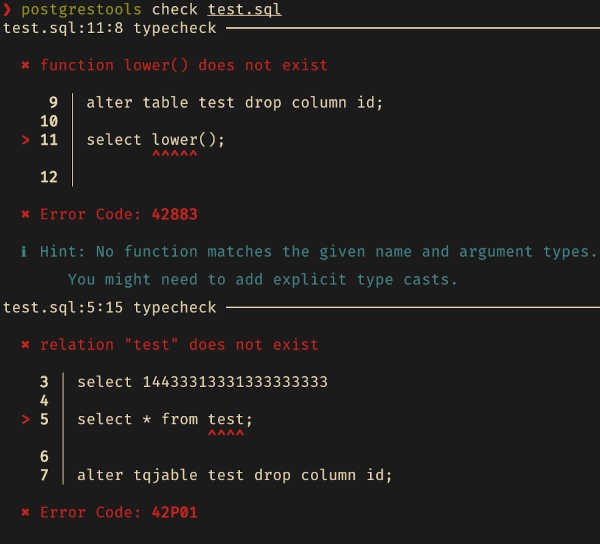Viewport: 600px width, 544px height.
Task: Click the red arrow marker at line 11
Action: pyautogui.click(x=25, y=140)
